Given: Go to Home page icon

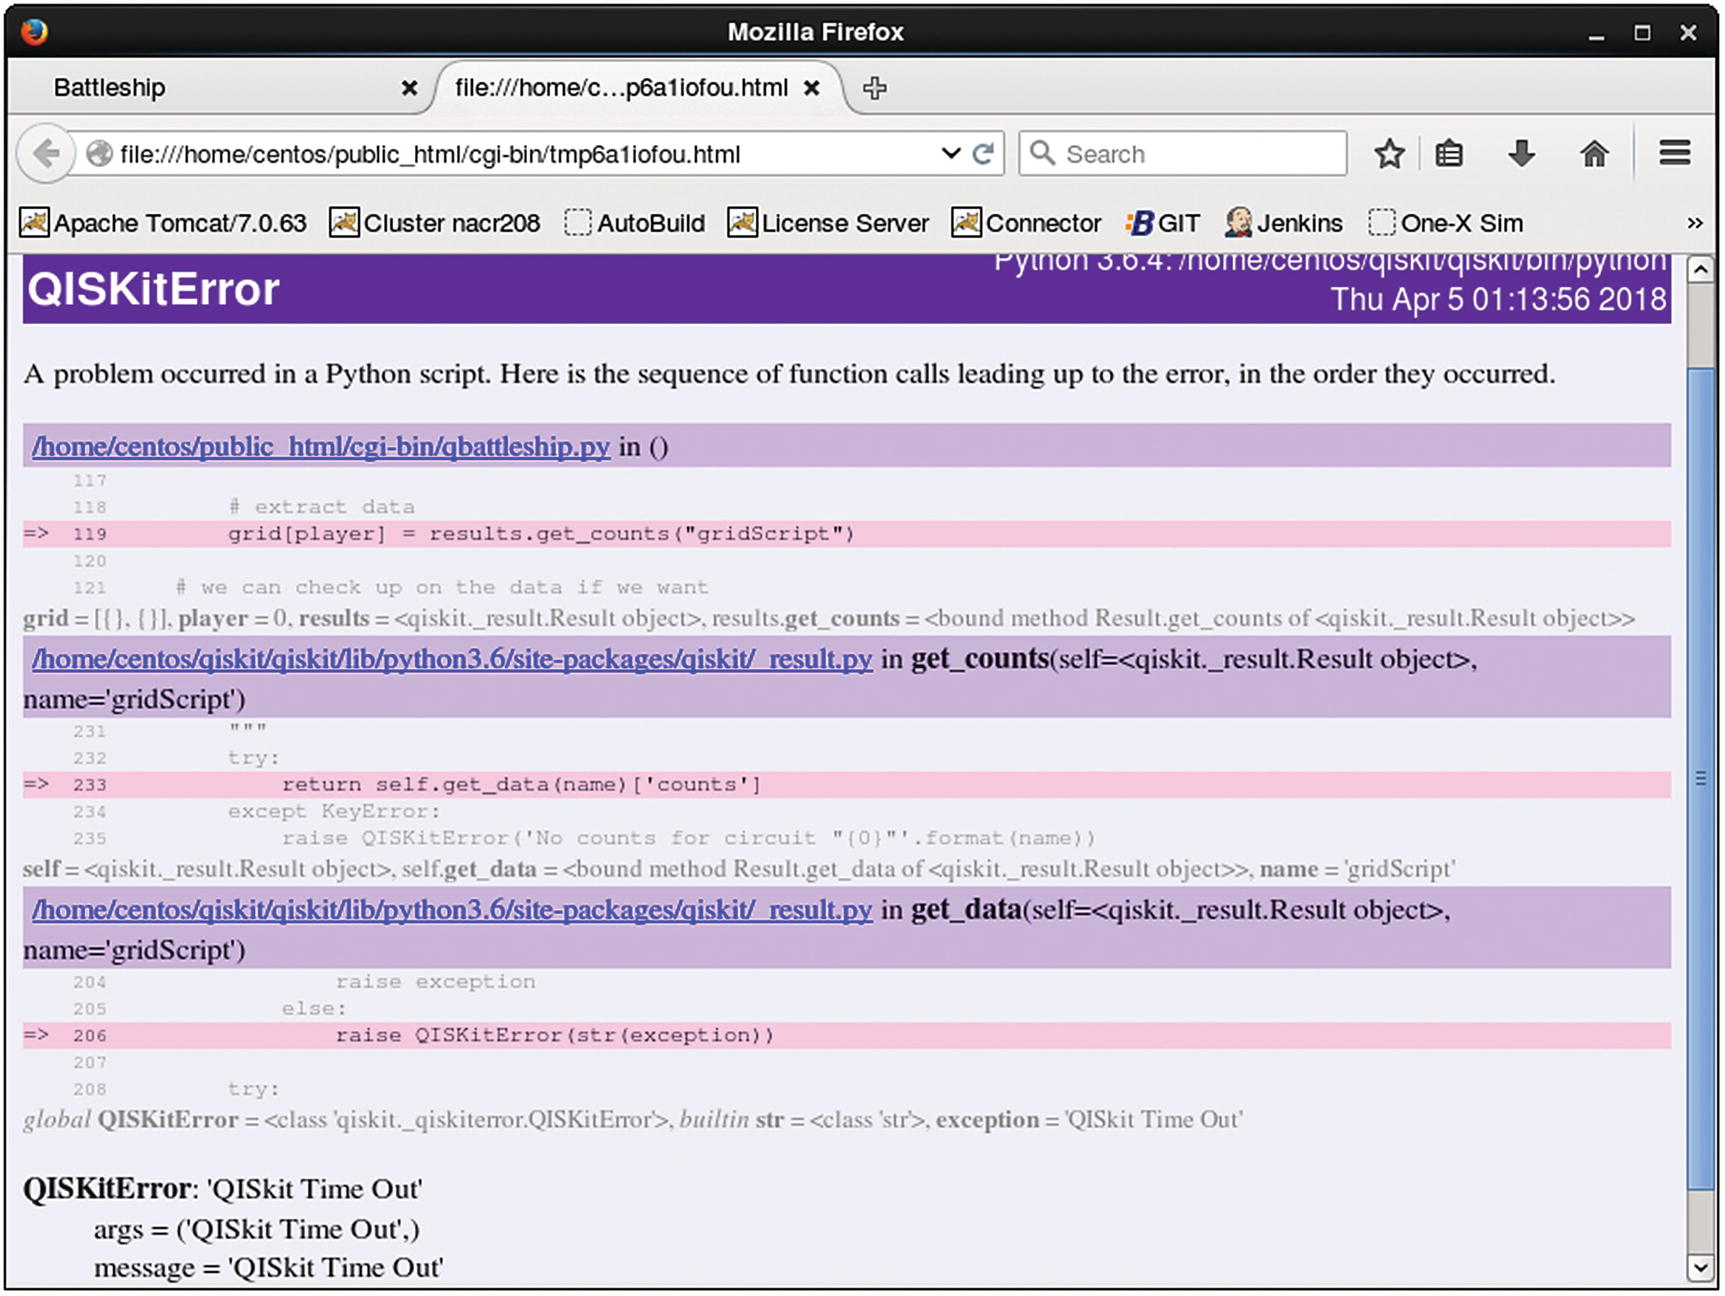Looking at the screenshot, I should [1594, 154].
